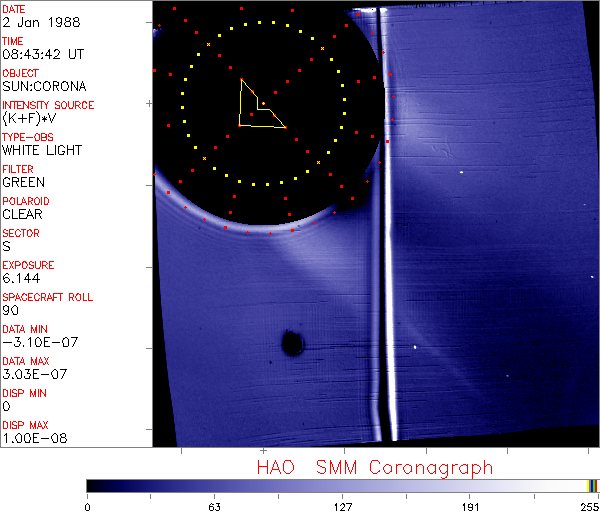
Task: Click the multicolor end of the color bar
Action: click(593, 485)
